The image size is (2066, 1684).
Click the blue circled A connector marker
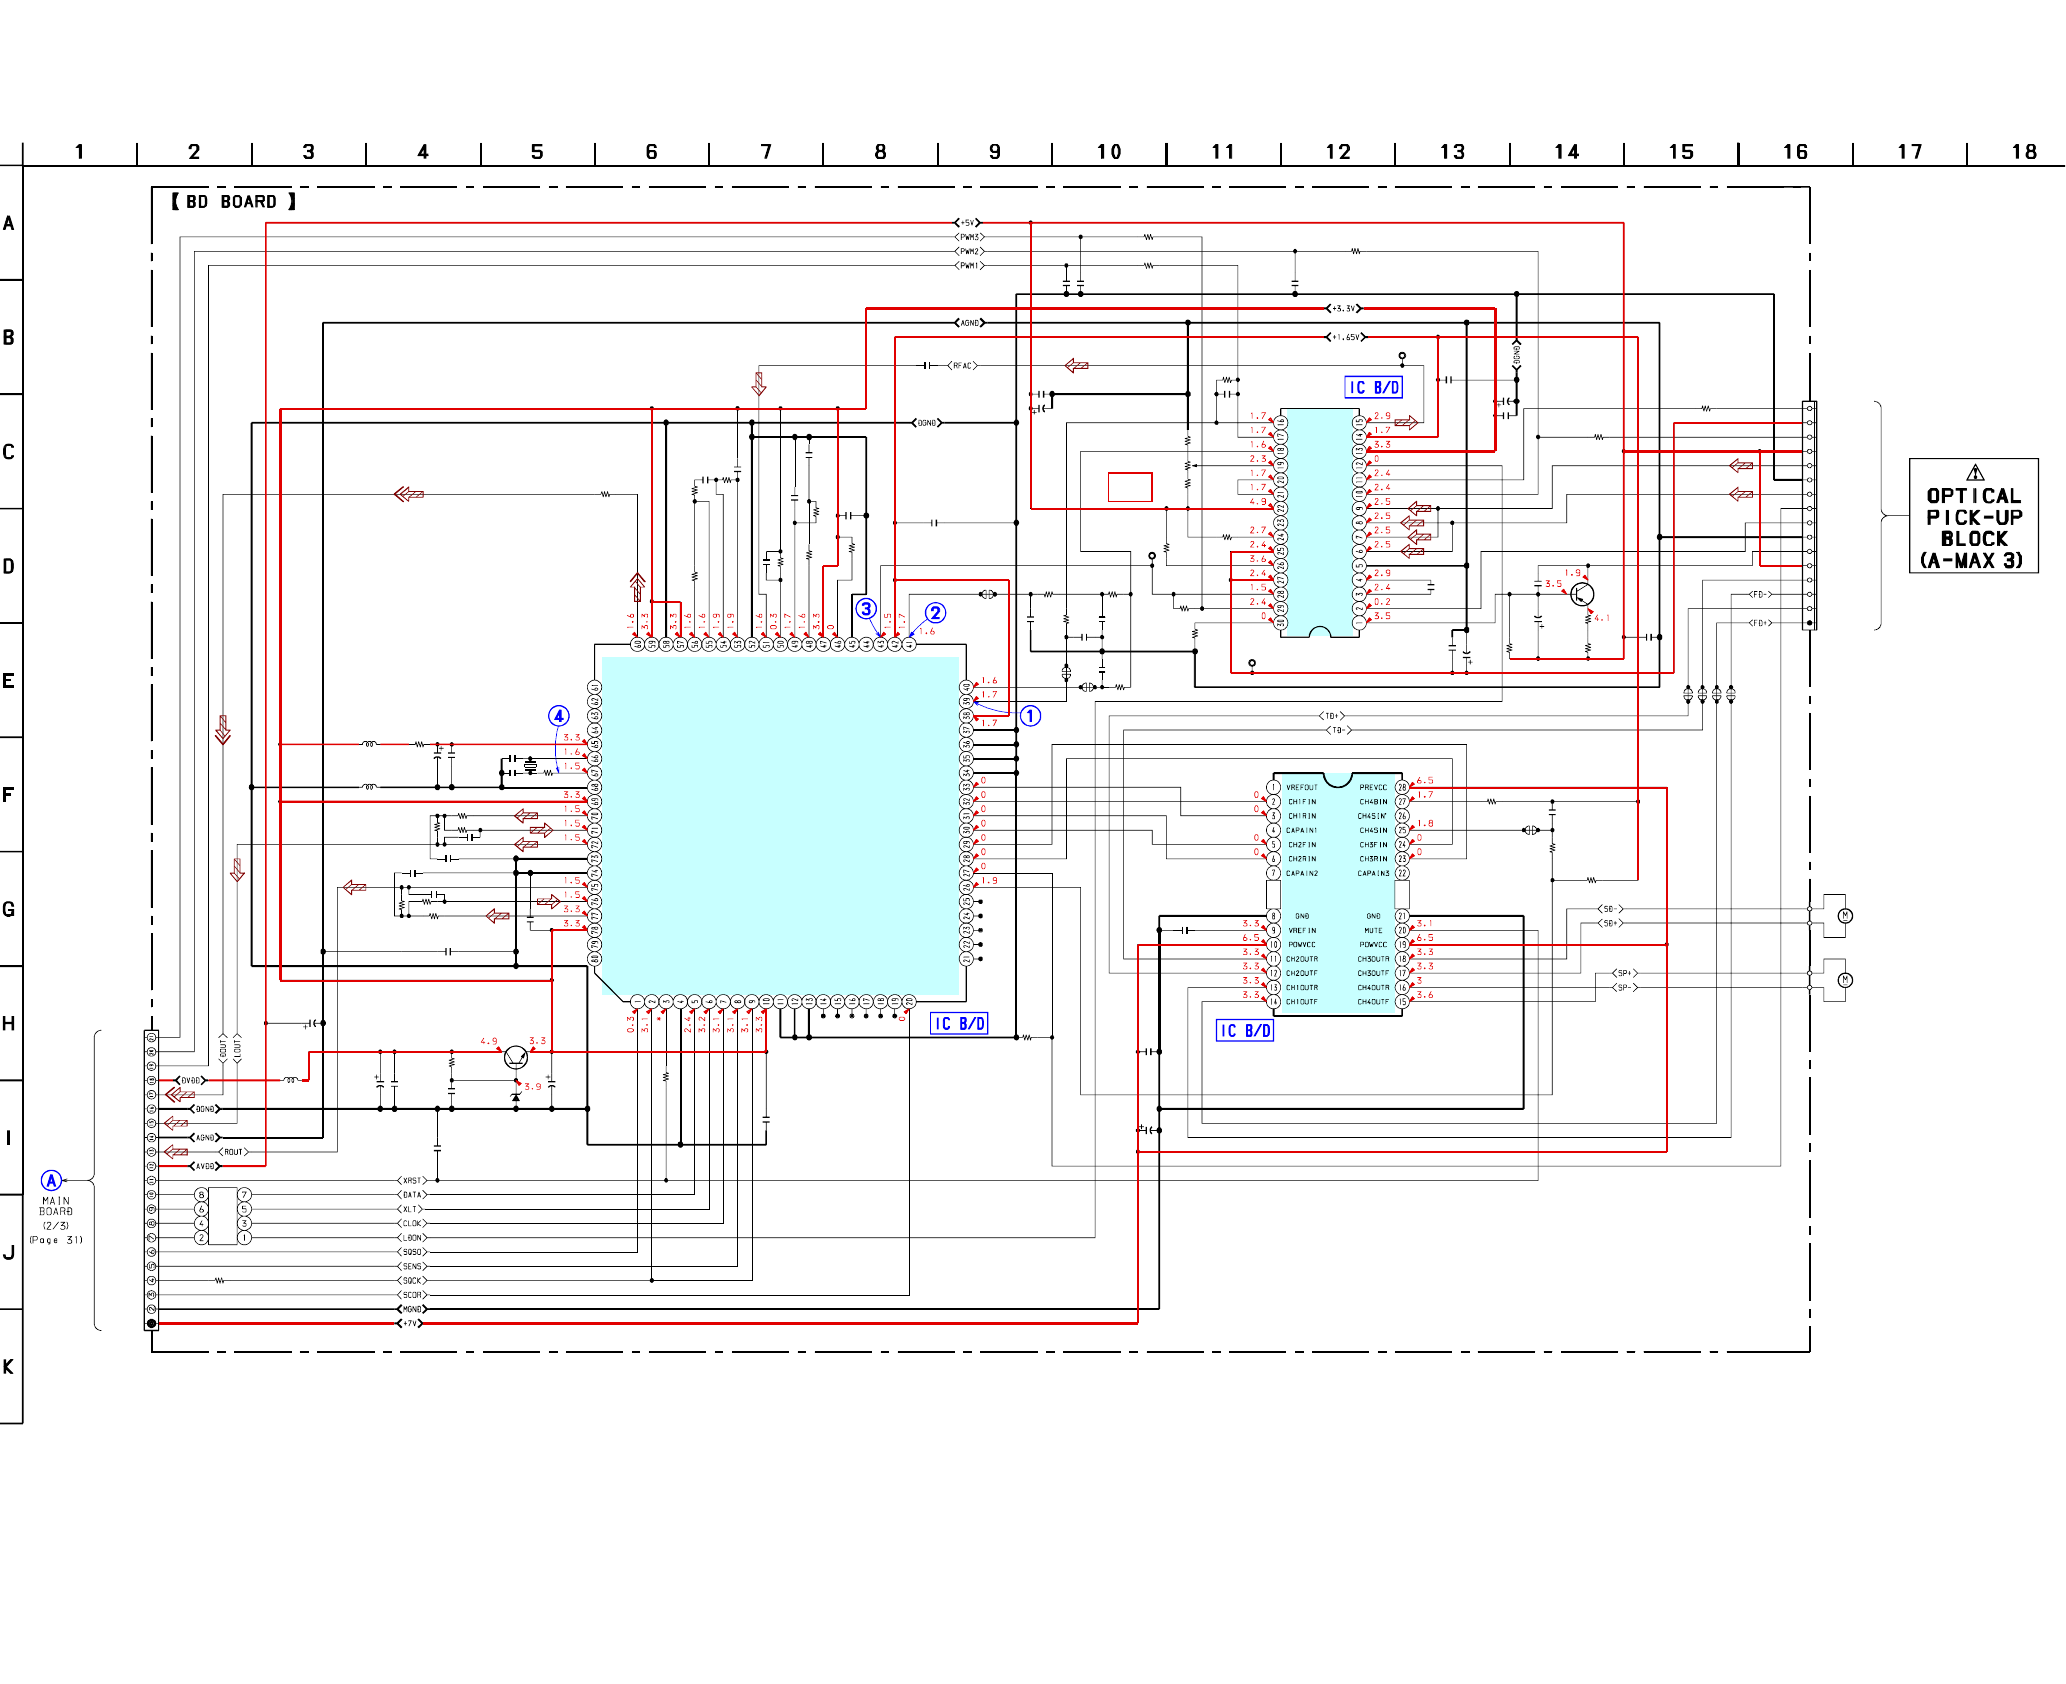coord(51,1180)
